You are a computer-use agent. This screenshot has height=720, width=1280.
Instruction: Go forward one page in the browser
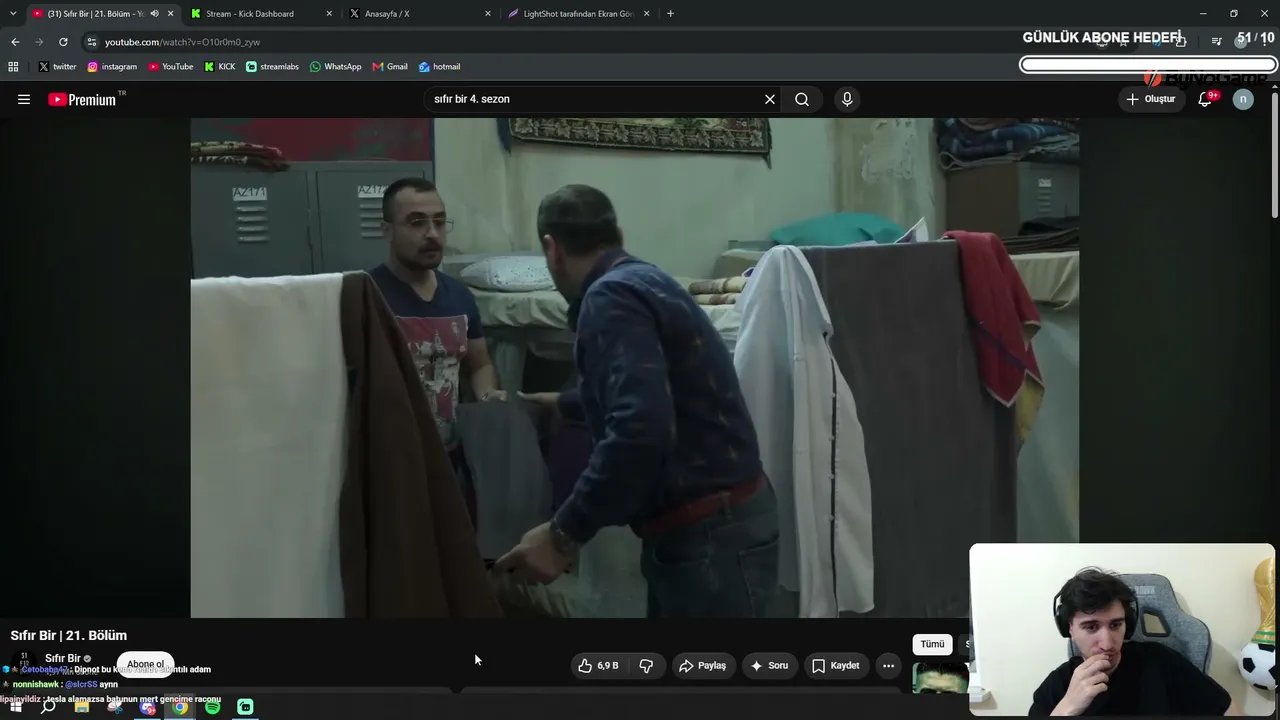[x=39, y=42]
